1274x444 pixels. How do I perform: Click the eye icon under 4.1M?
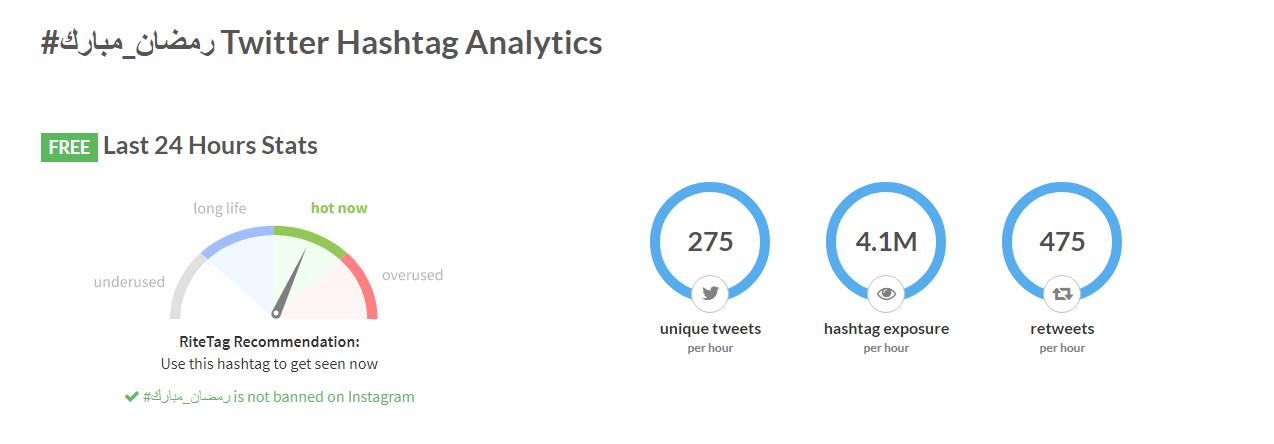coord(886,294)
